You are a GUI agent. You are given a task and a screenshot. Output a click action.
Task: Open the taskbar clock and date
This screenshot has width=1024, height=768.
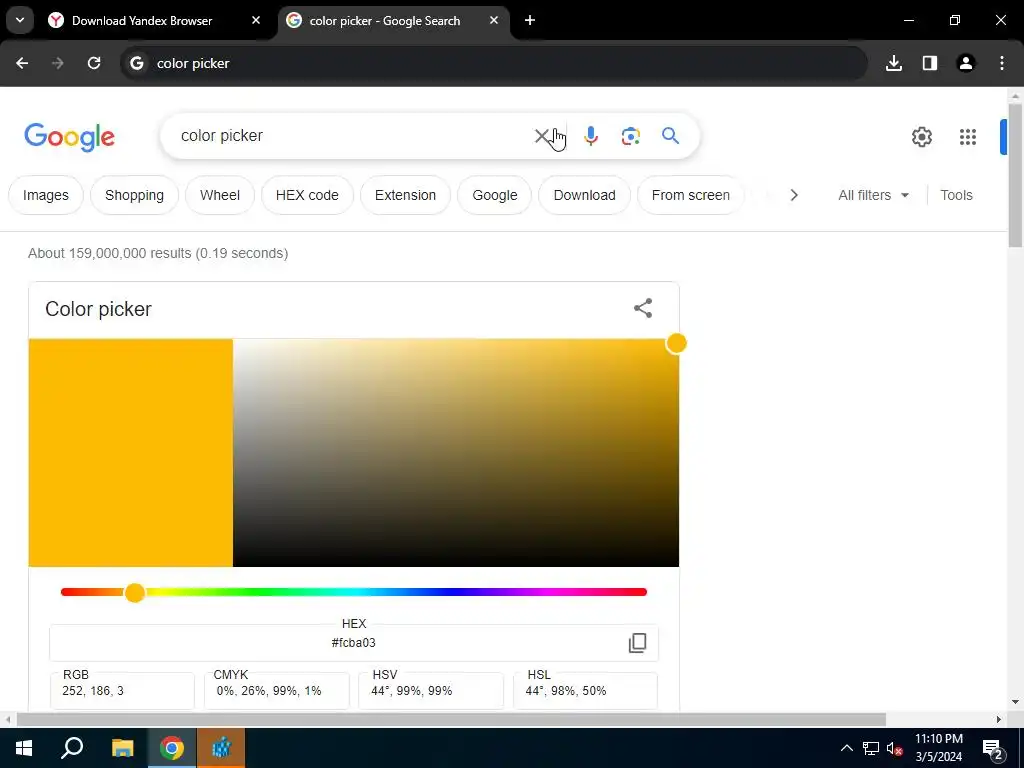[938, 748]
